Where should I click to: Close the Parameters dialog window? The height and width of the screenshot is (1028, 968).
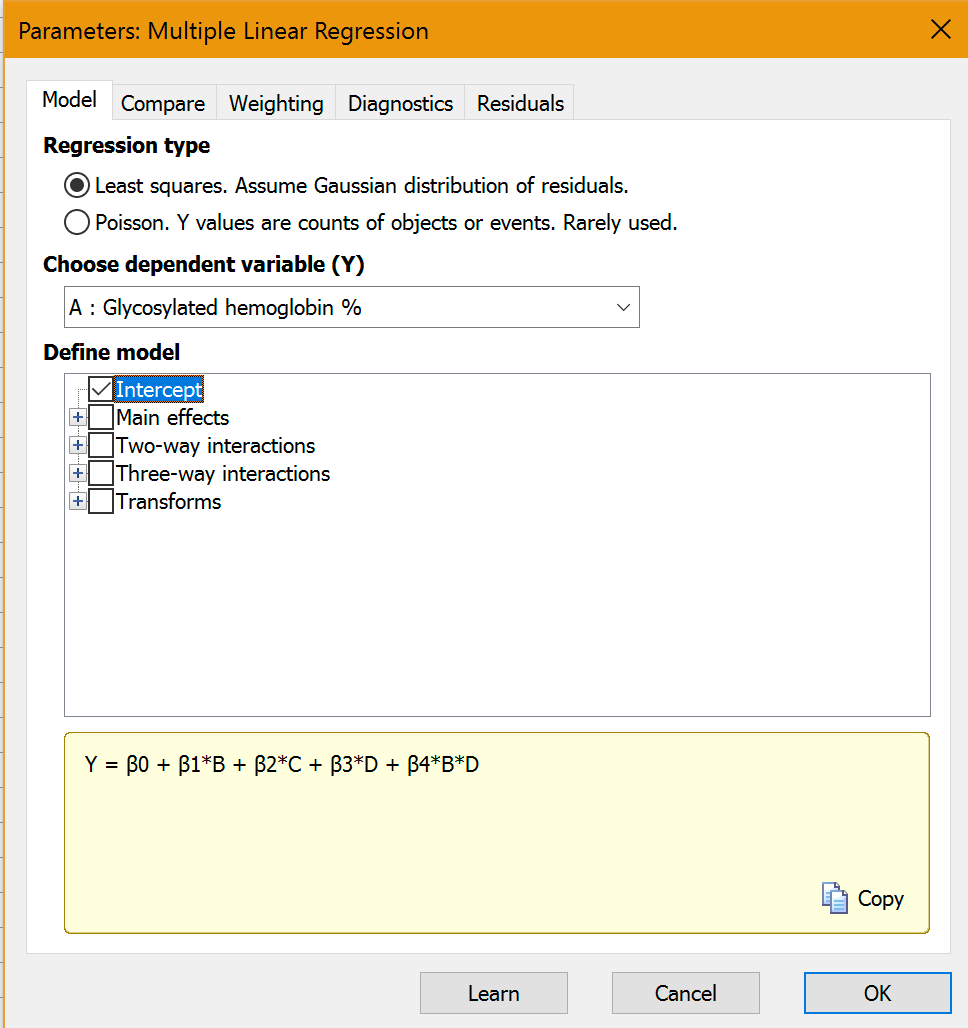940,30
